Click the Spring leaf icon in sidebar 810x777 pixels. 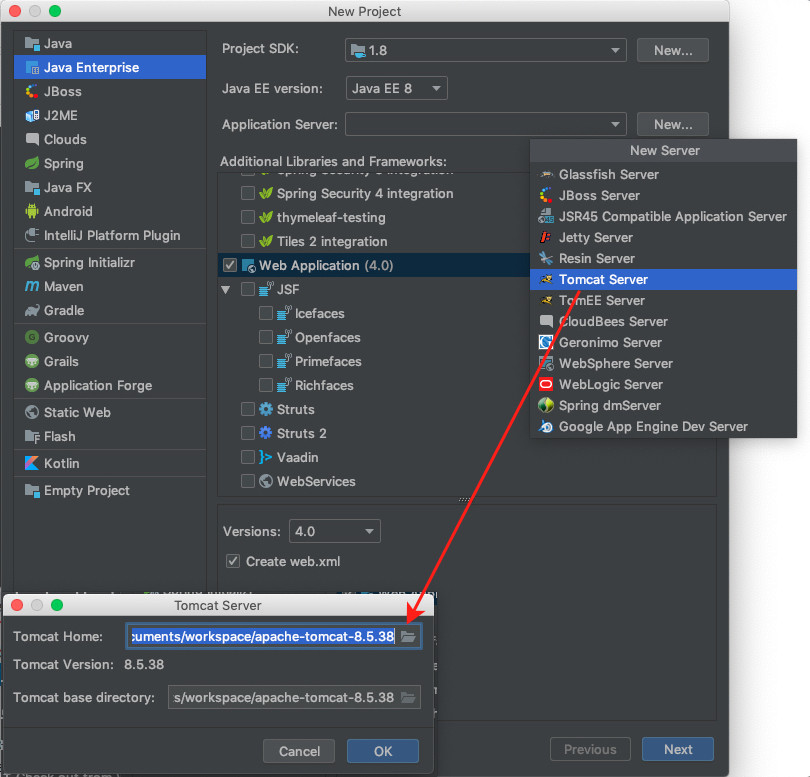[32, 164]
